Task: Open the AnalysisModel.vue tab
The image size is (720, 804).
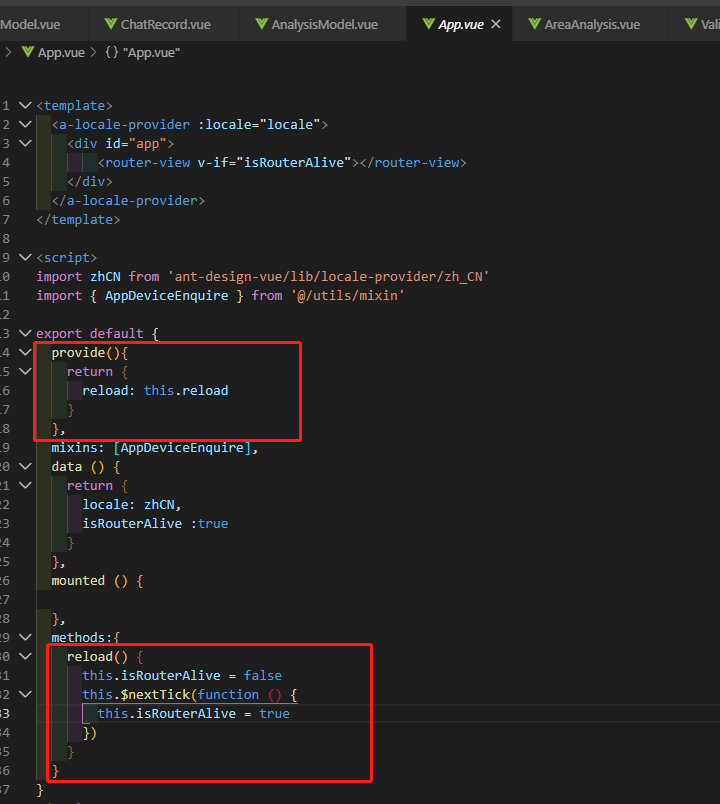Action: [324, 24]
